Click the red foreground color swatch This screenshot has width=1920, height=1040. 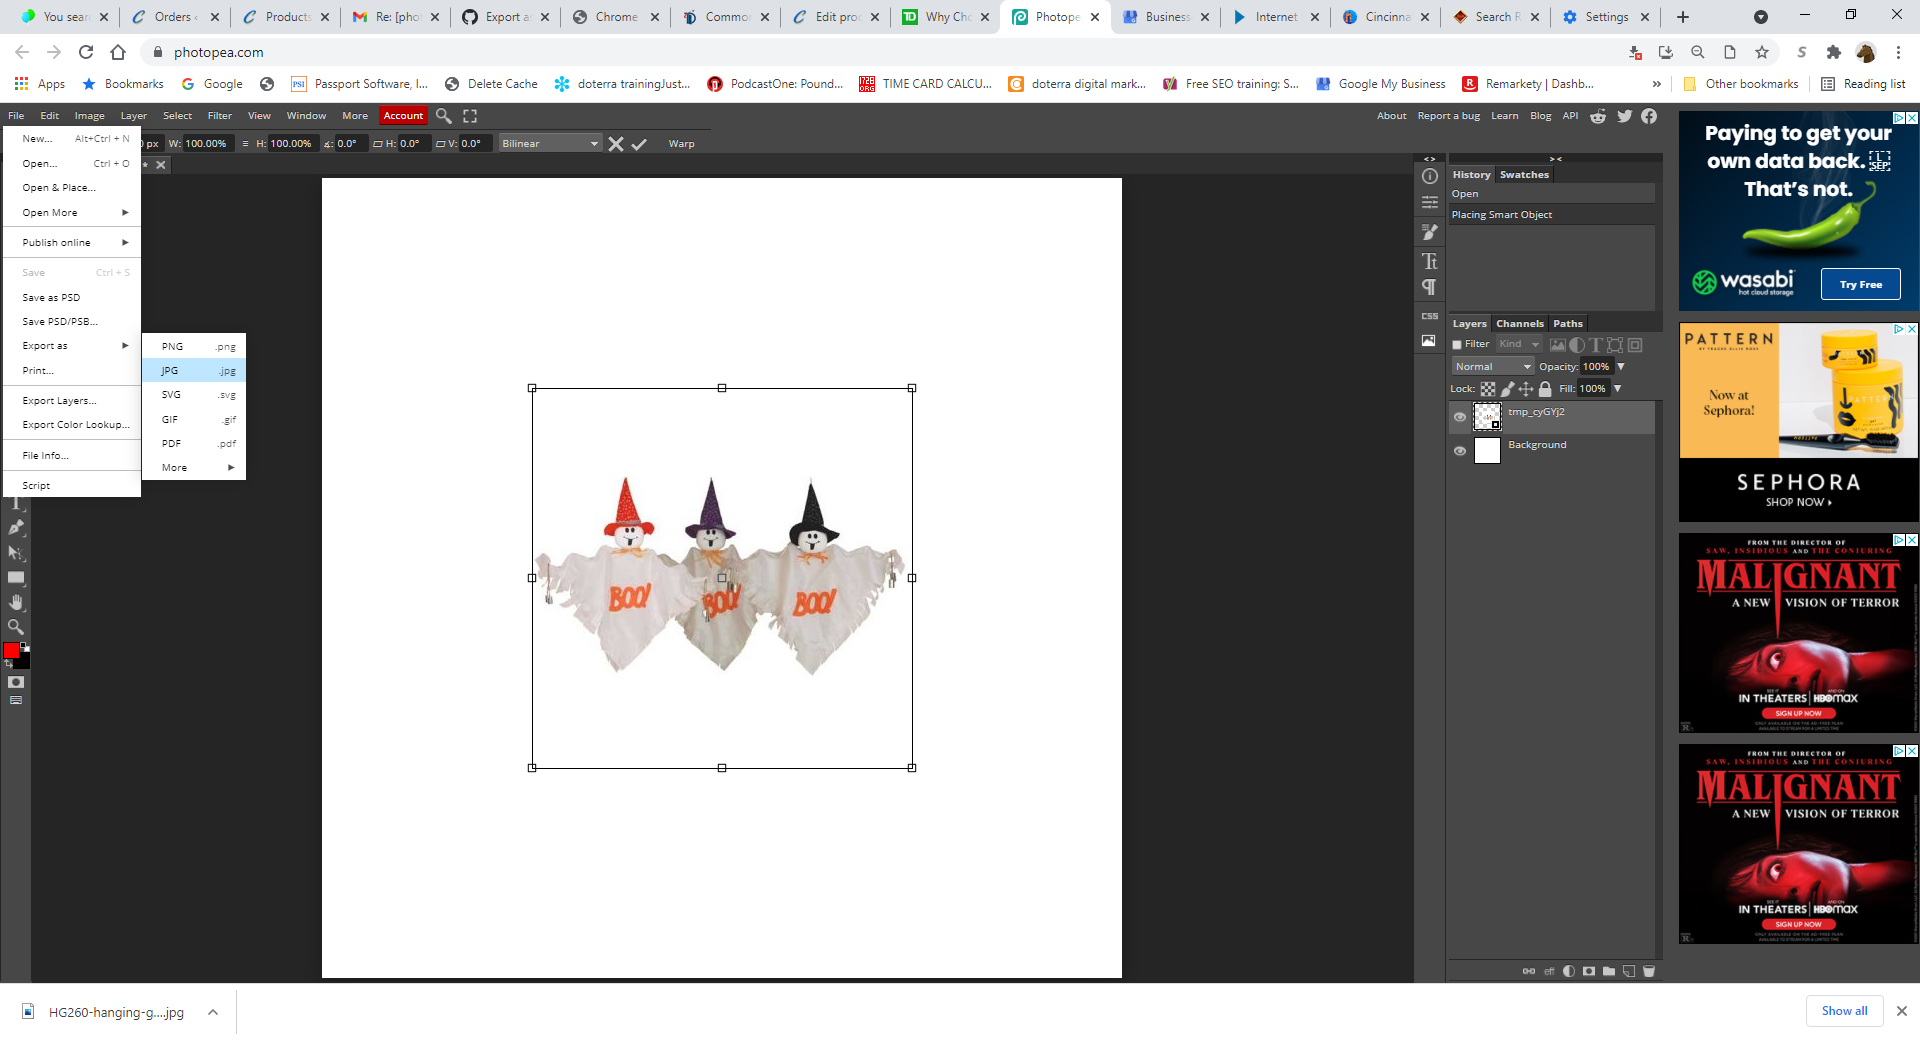[x=13, y=650]
